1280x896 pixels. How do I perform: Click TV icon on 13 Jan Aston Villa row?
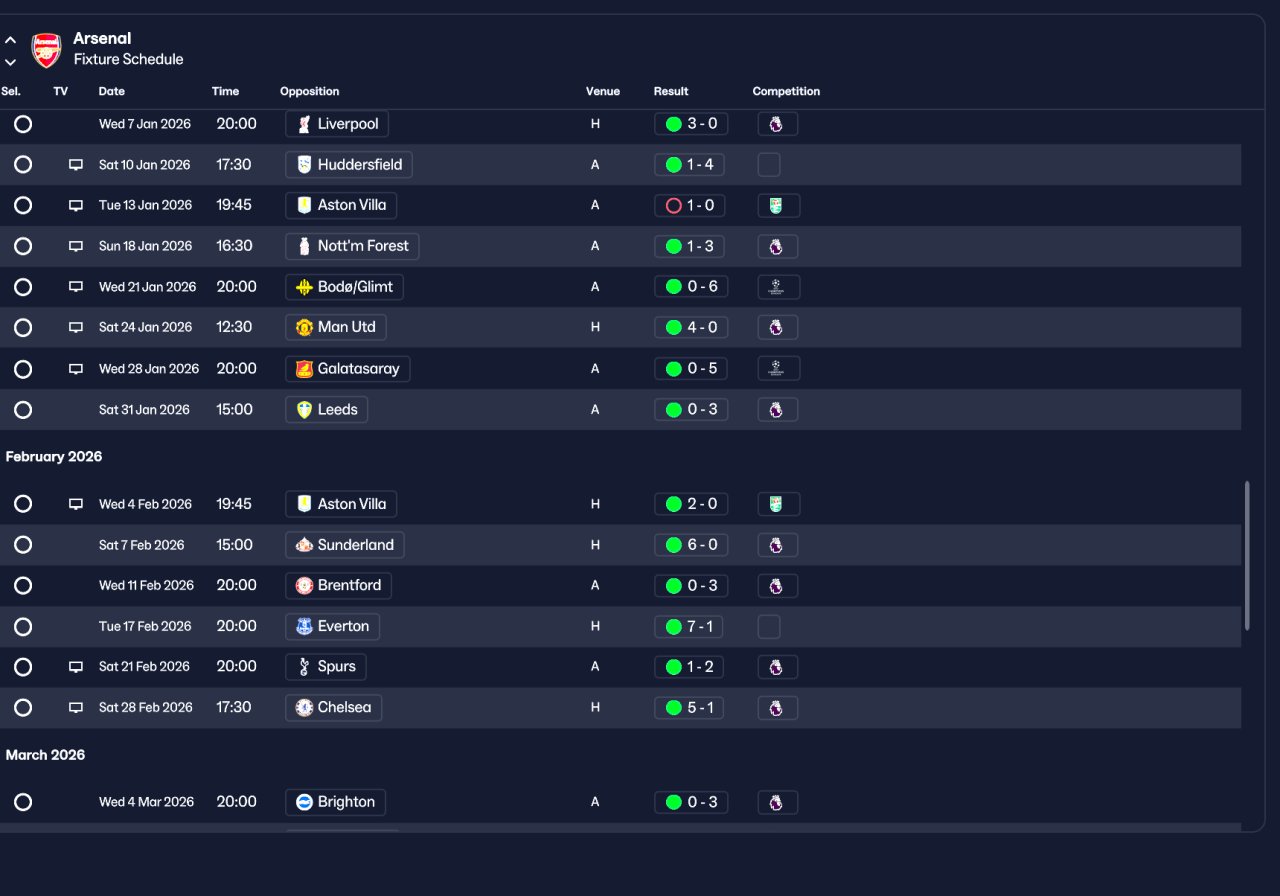pyautogui.click(x=76, y=205)
